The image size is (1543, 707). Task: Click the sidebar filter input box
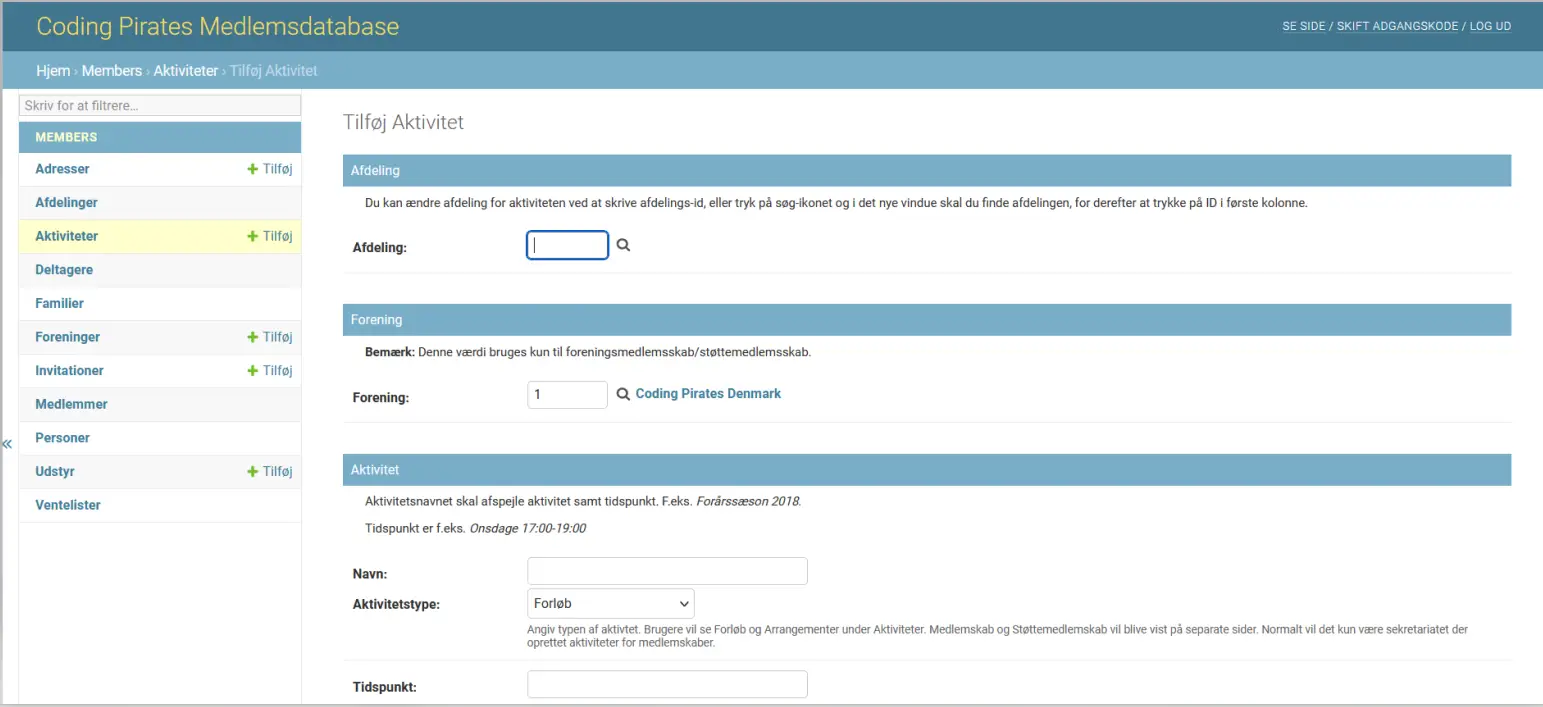(160, 105)
